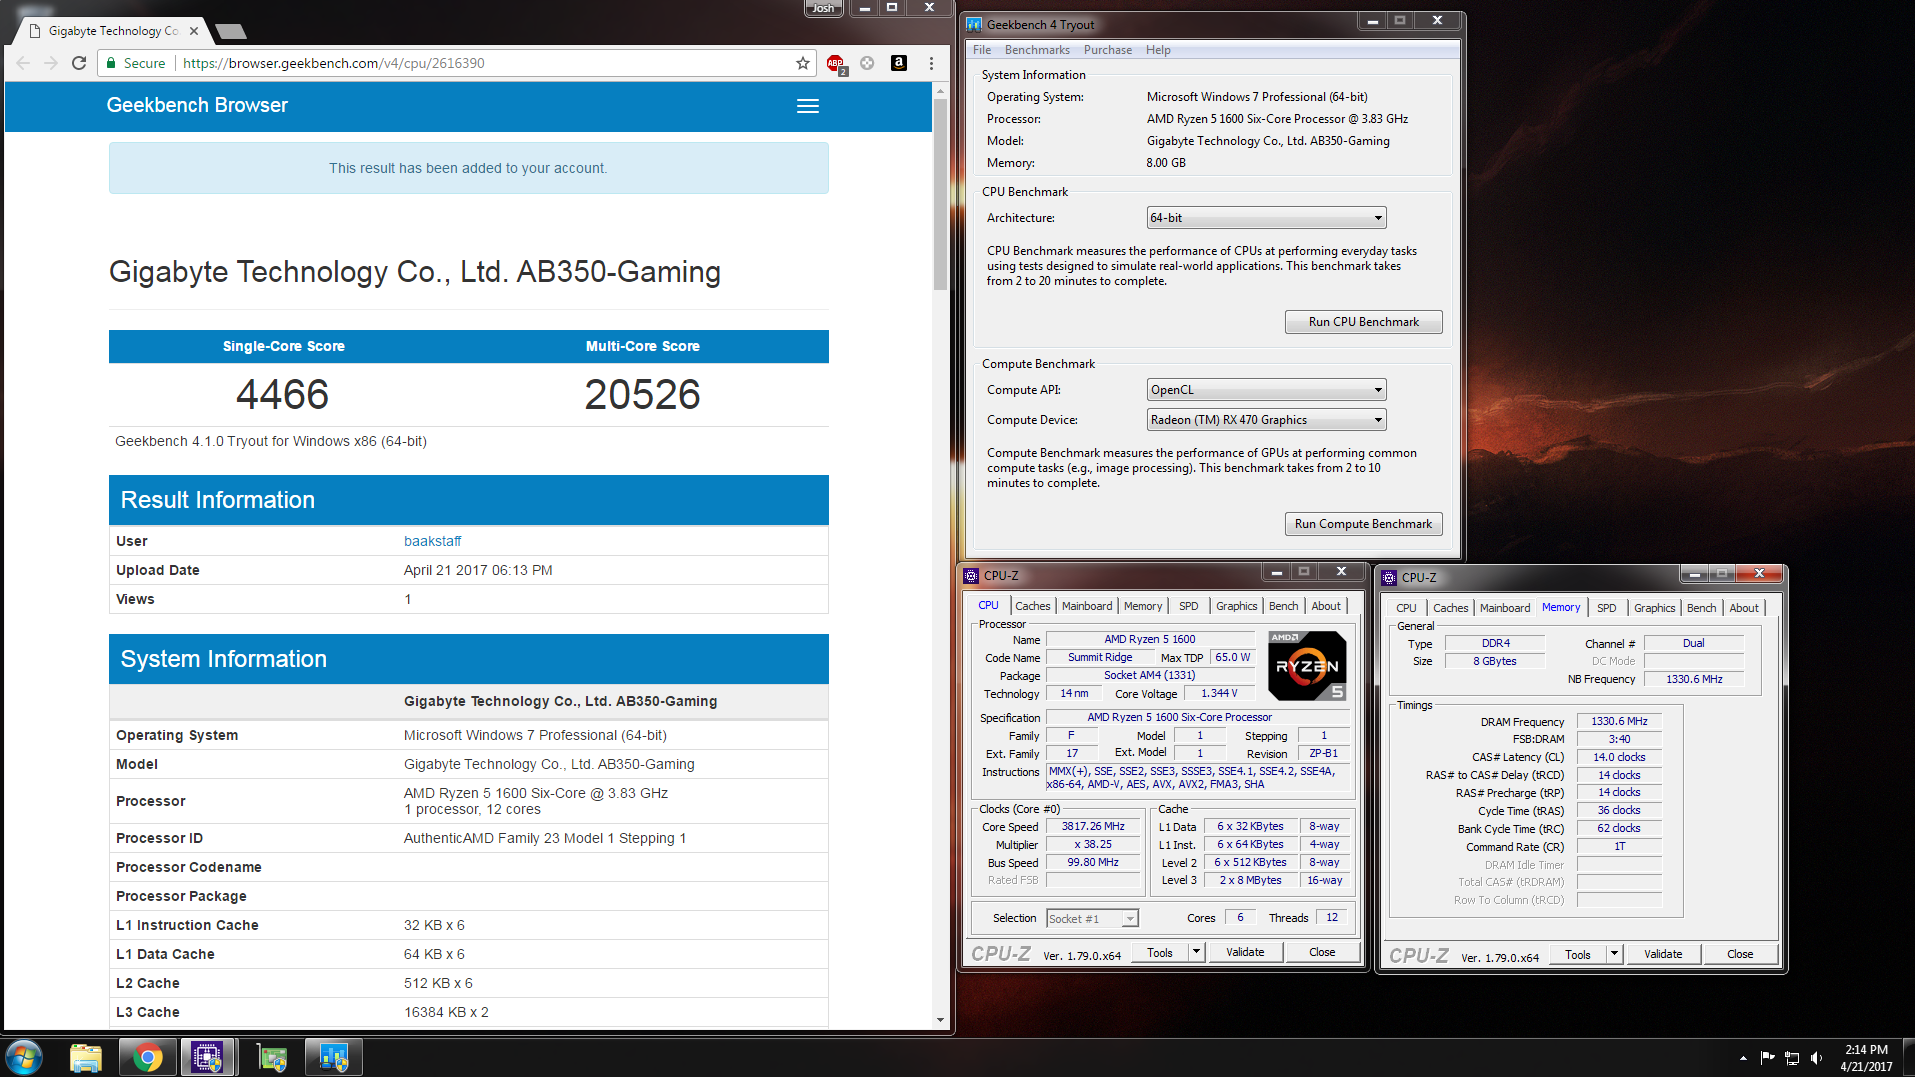Click the scrollbar down arrow in Chrome
The width and height of the screenshot is (1915, 1077).
940,1020
